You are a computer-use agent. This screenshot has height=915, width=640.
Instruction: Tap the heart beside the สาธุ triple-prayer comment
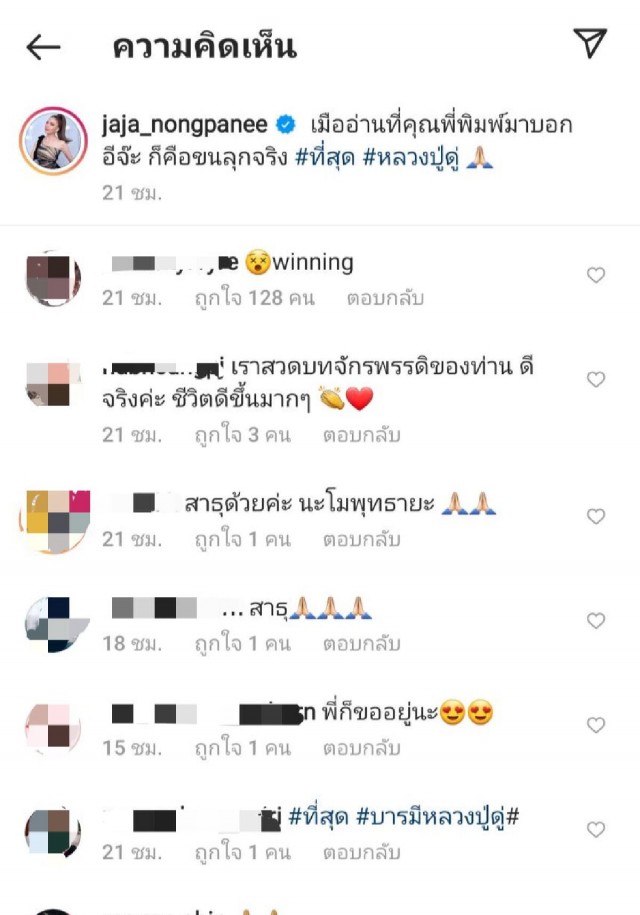pyautogui.click(x=596, y=620)
